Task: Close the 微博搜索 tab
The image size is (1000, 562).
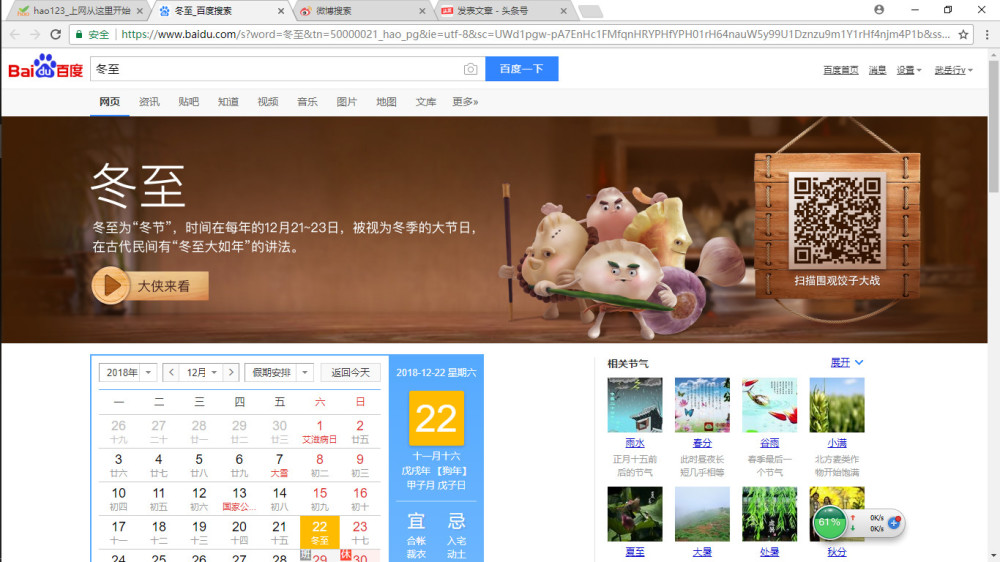Action: click(422, 11)
